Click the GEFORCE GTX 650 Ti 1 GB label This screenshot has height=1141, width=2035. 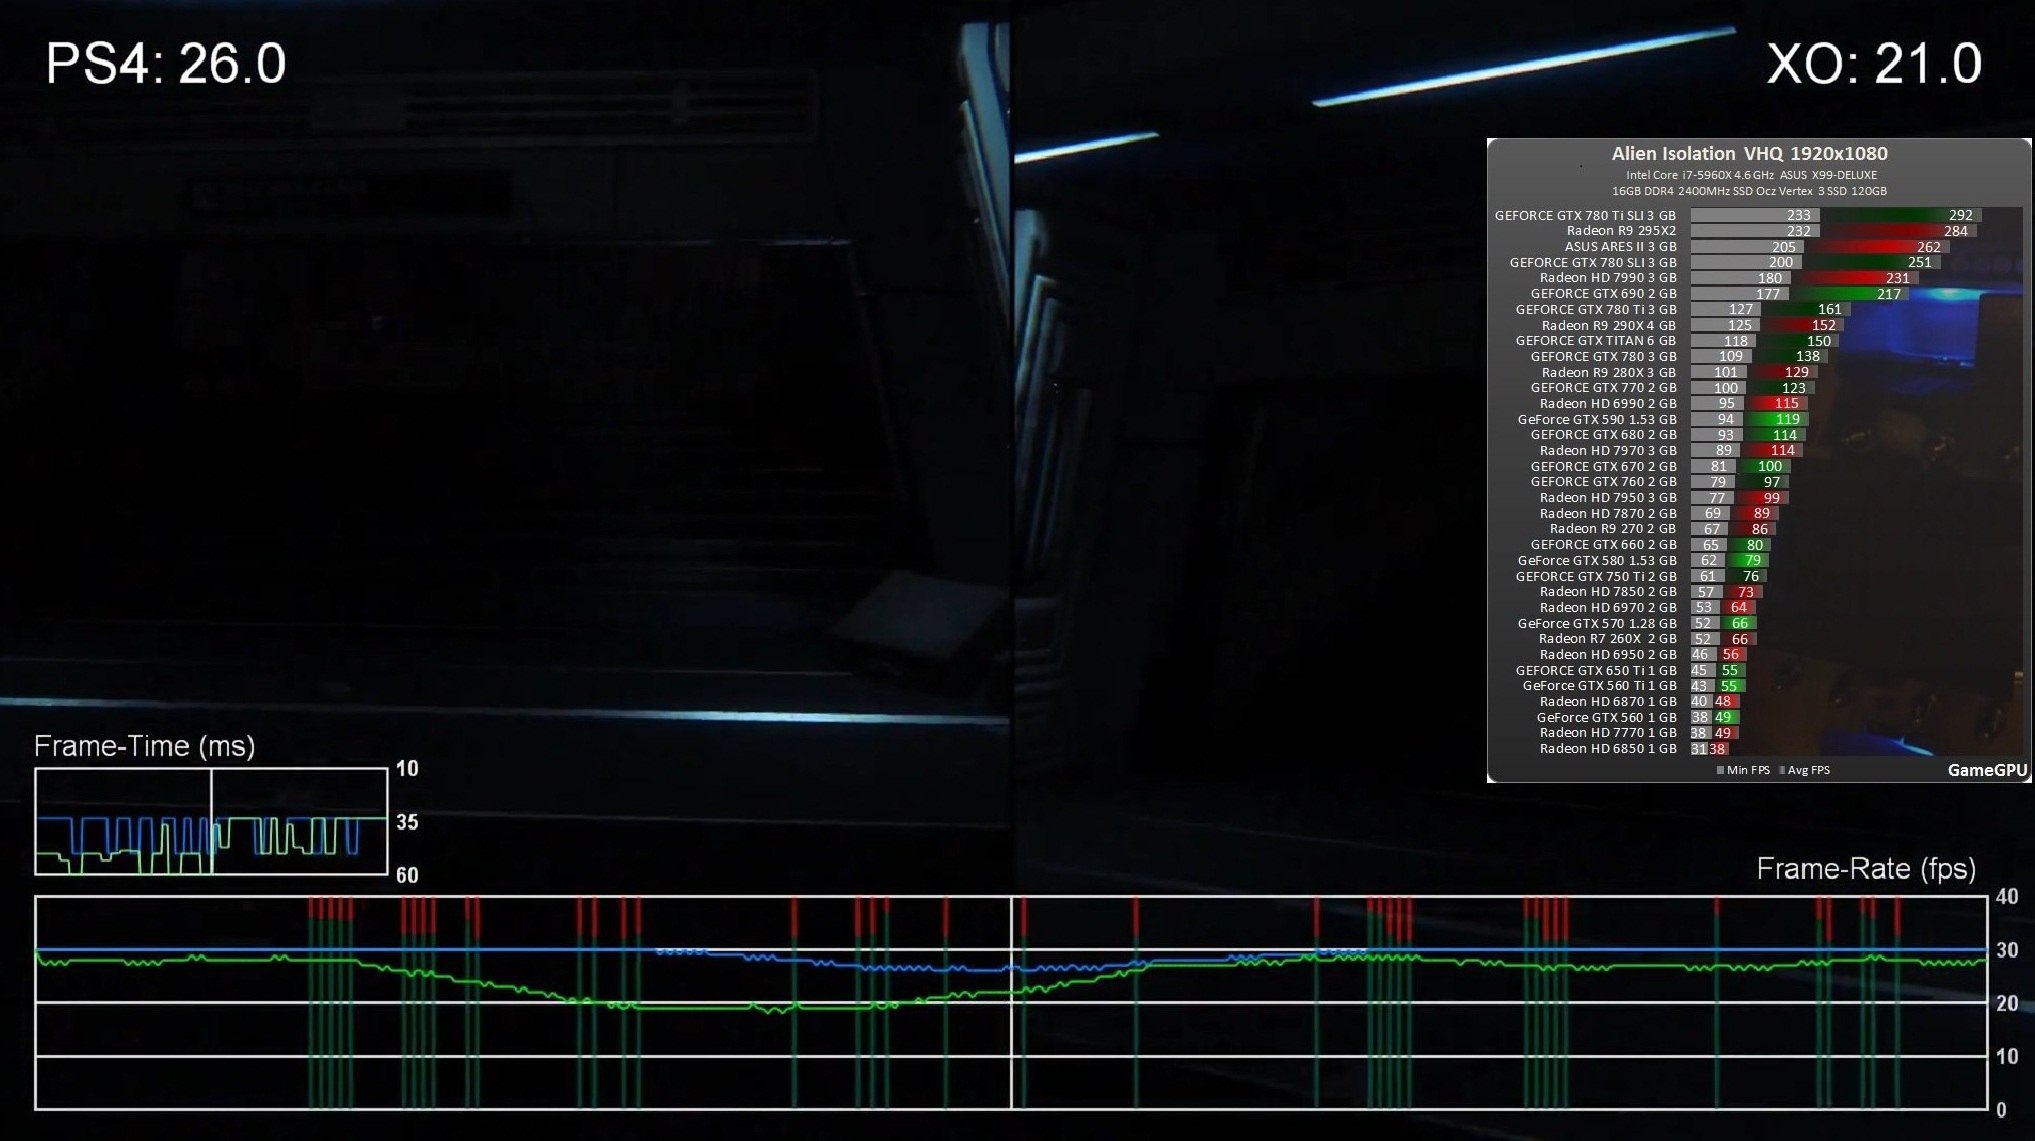tap(1596, 671)
